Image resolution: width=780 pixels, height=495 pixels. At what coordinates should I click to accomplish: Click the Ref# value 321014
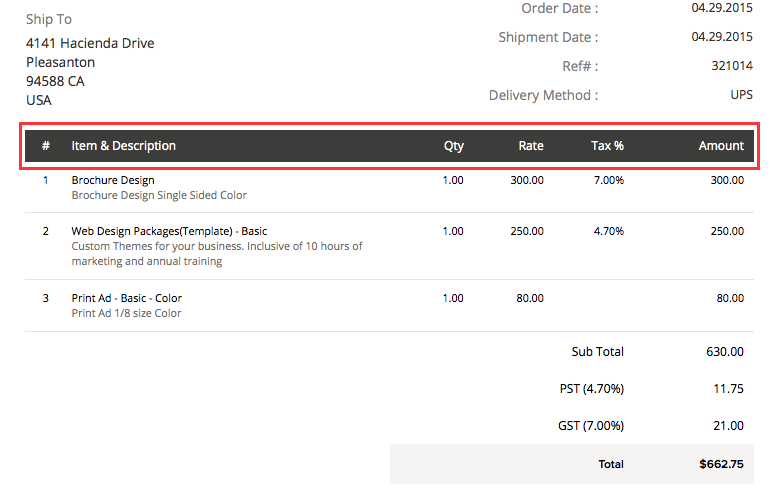732,66
